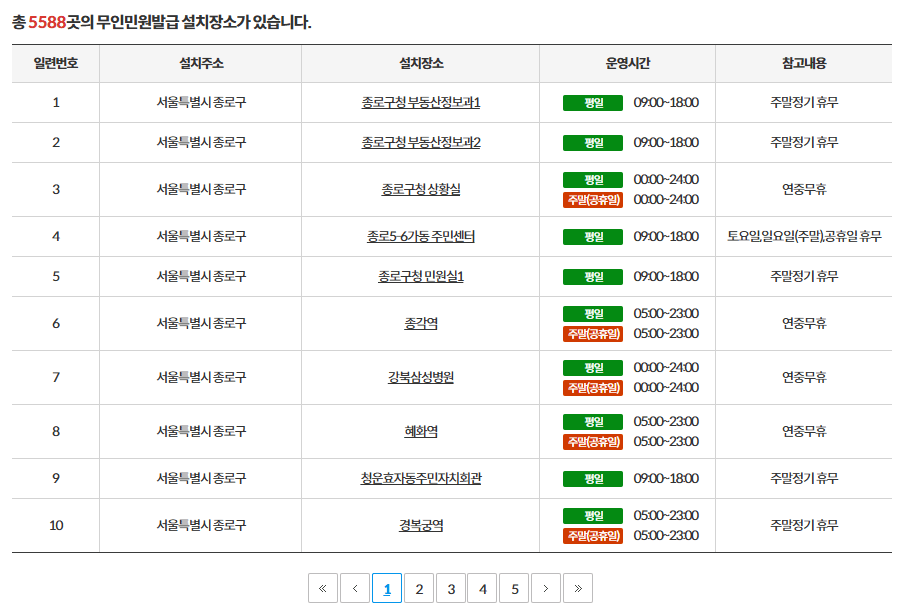Go to page 2 of results
The image size is (912, 613).
[419, 588]
